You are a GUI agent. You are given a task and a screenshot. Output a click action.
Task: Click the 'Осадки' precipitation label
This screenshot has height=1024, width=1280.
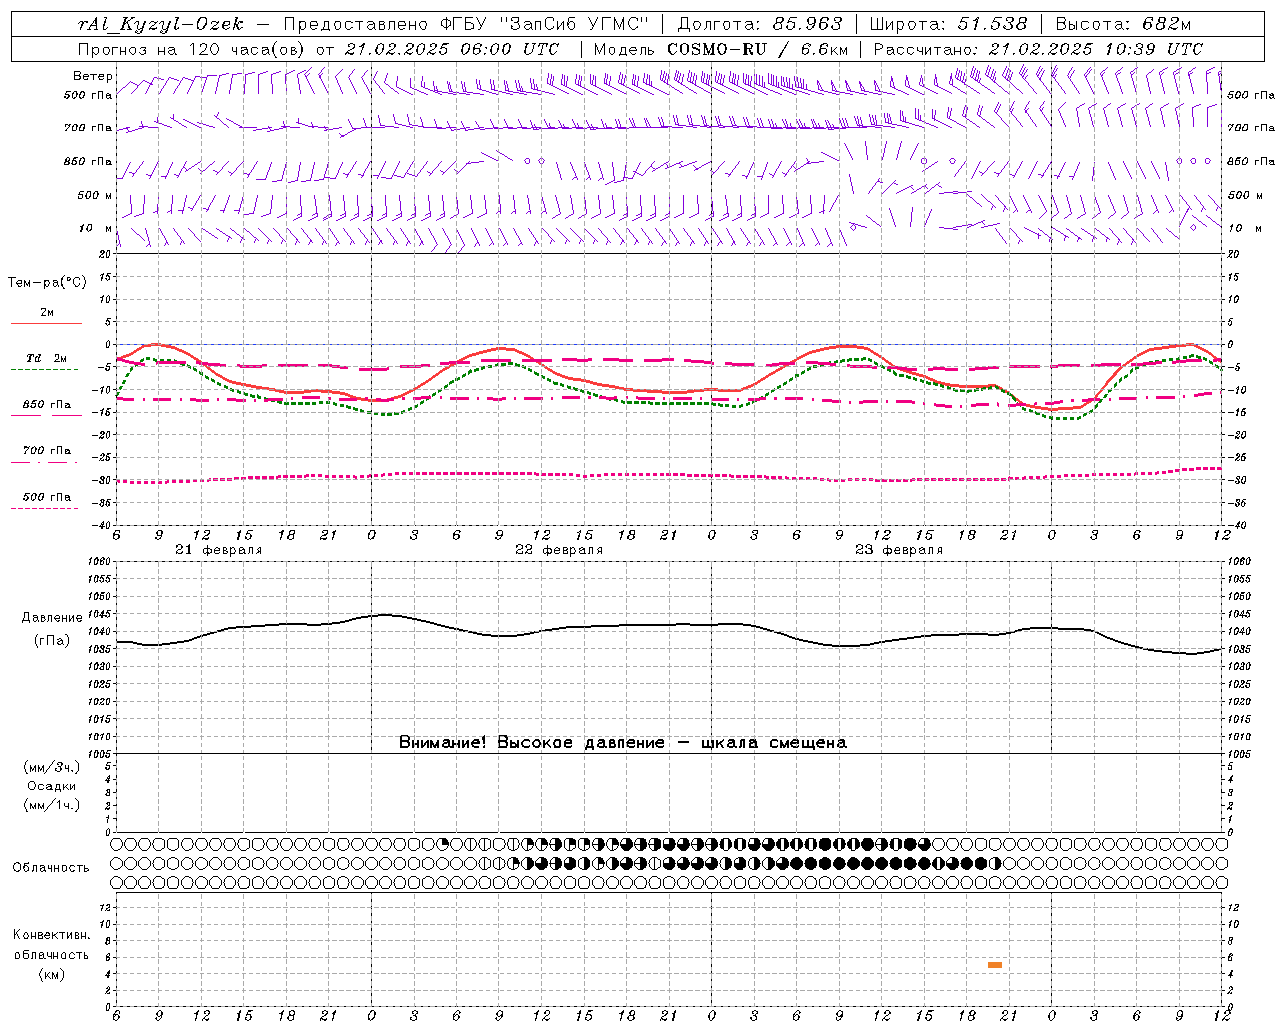point(52,786)
